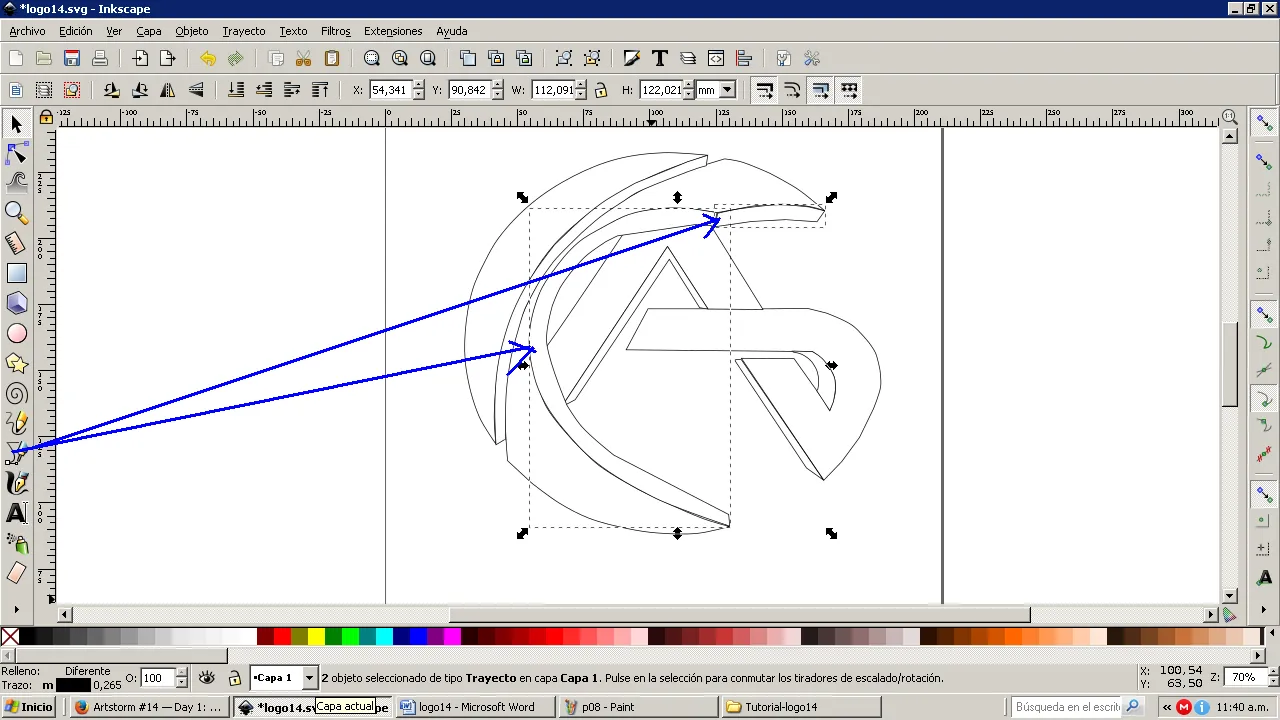Image resolution: width=1280 pixels, height=720 pixels.
Task: Select the eraser tool
Action: [x=17, y=573]
